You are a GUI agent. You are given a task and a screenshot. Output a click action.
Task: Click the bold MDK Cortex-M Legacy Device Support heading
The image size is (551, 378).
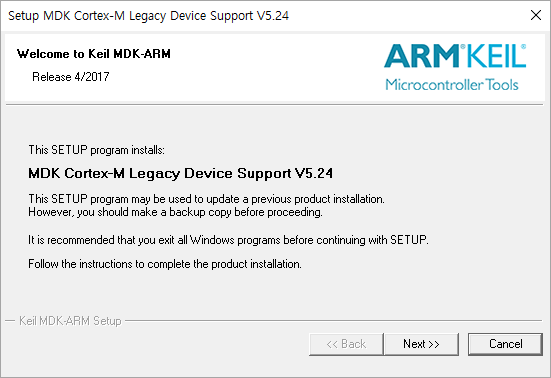(181, 173)
